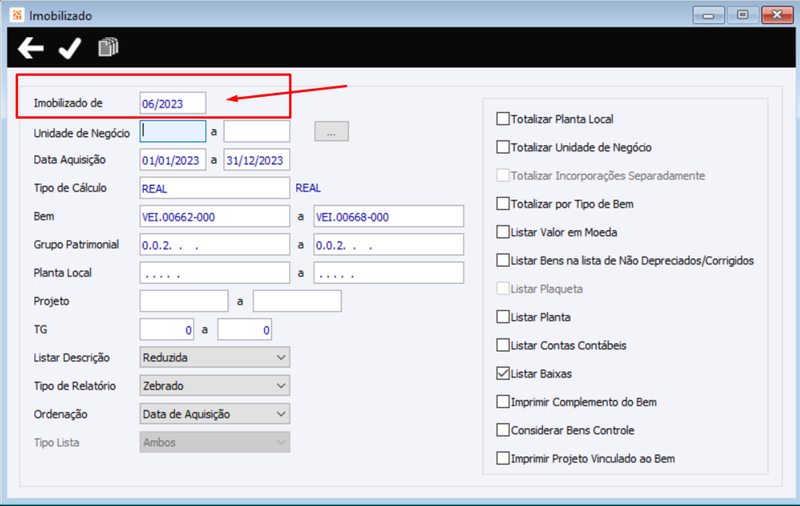Open the Listar Descrição dropdown
This screenshot has width=800, height=506.
click(x=215, y=357)
